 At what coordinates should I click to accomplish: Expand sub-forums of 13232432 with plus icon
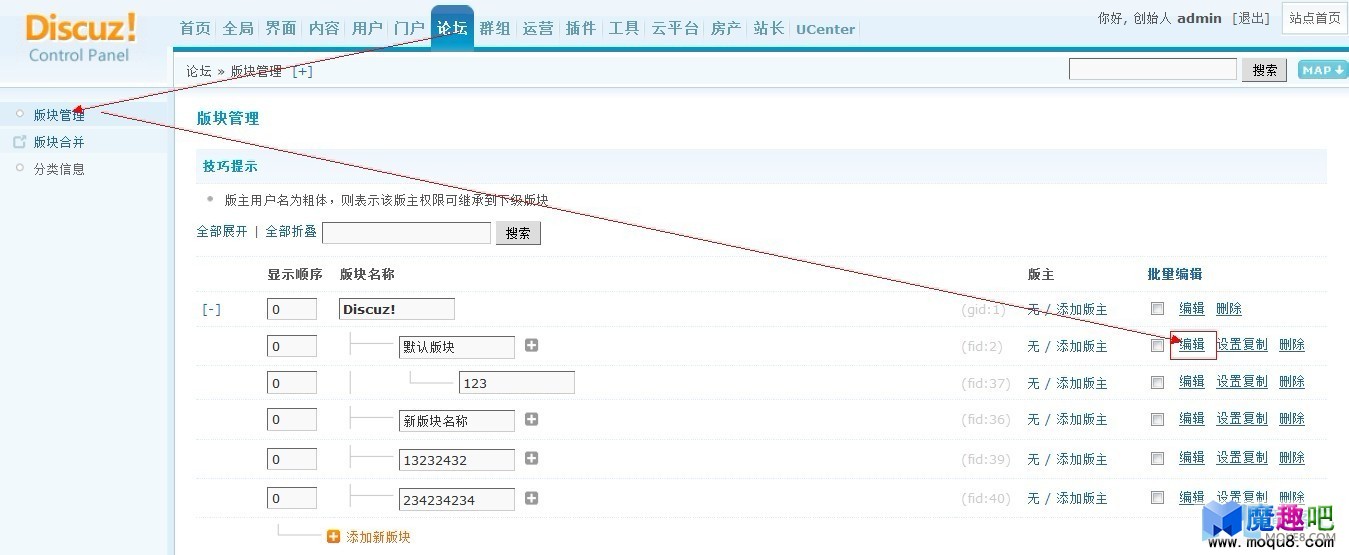[531, 458]
